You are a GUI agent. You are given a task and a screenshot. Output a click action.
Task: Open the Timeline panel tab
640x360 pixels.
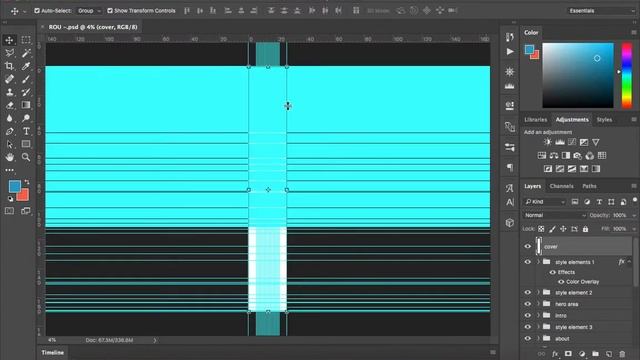[x=53, y=353]
